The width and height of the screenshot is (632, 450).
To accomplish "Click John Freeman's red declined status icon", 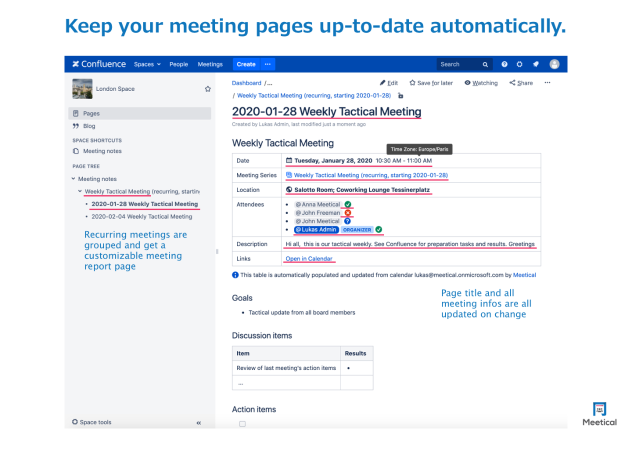I will pyautogui.click(x=348, y=212).
